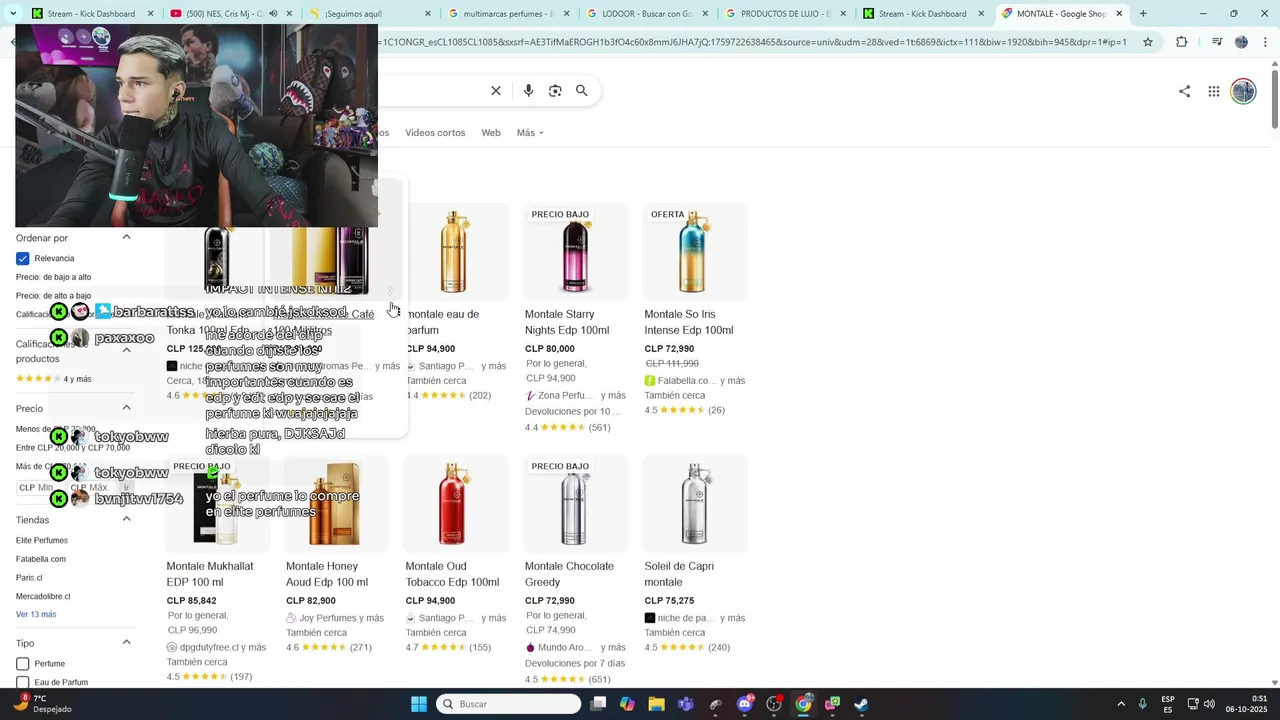The width and height of the screenshot is (1280, 720).
Task: Open Task View on the taskbar
Action: [598, 704]
